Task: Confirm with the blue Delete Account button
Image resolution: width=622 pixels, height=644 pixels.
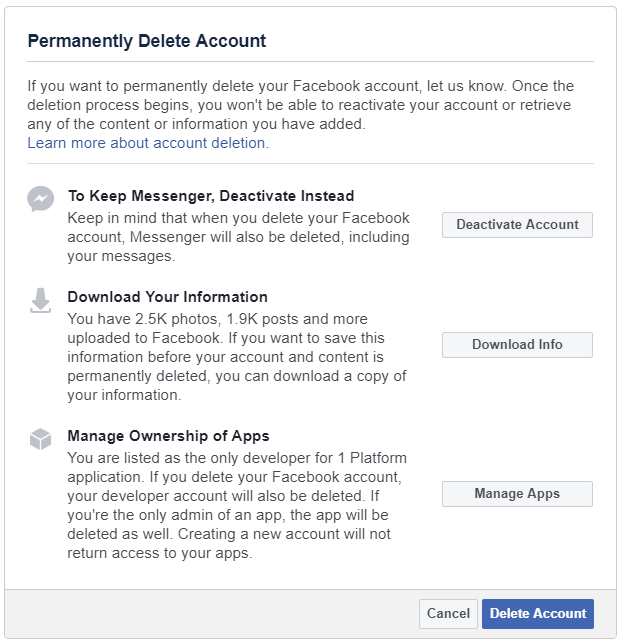Action: [538, 614]
